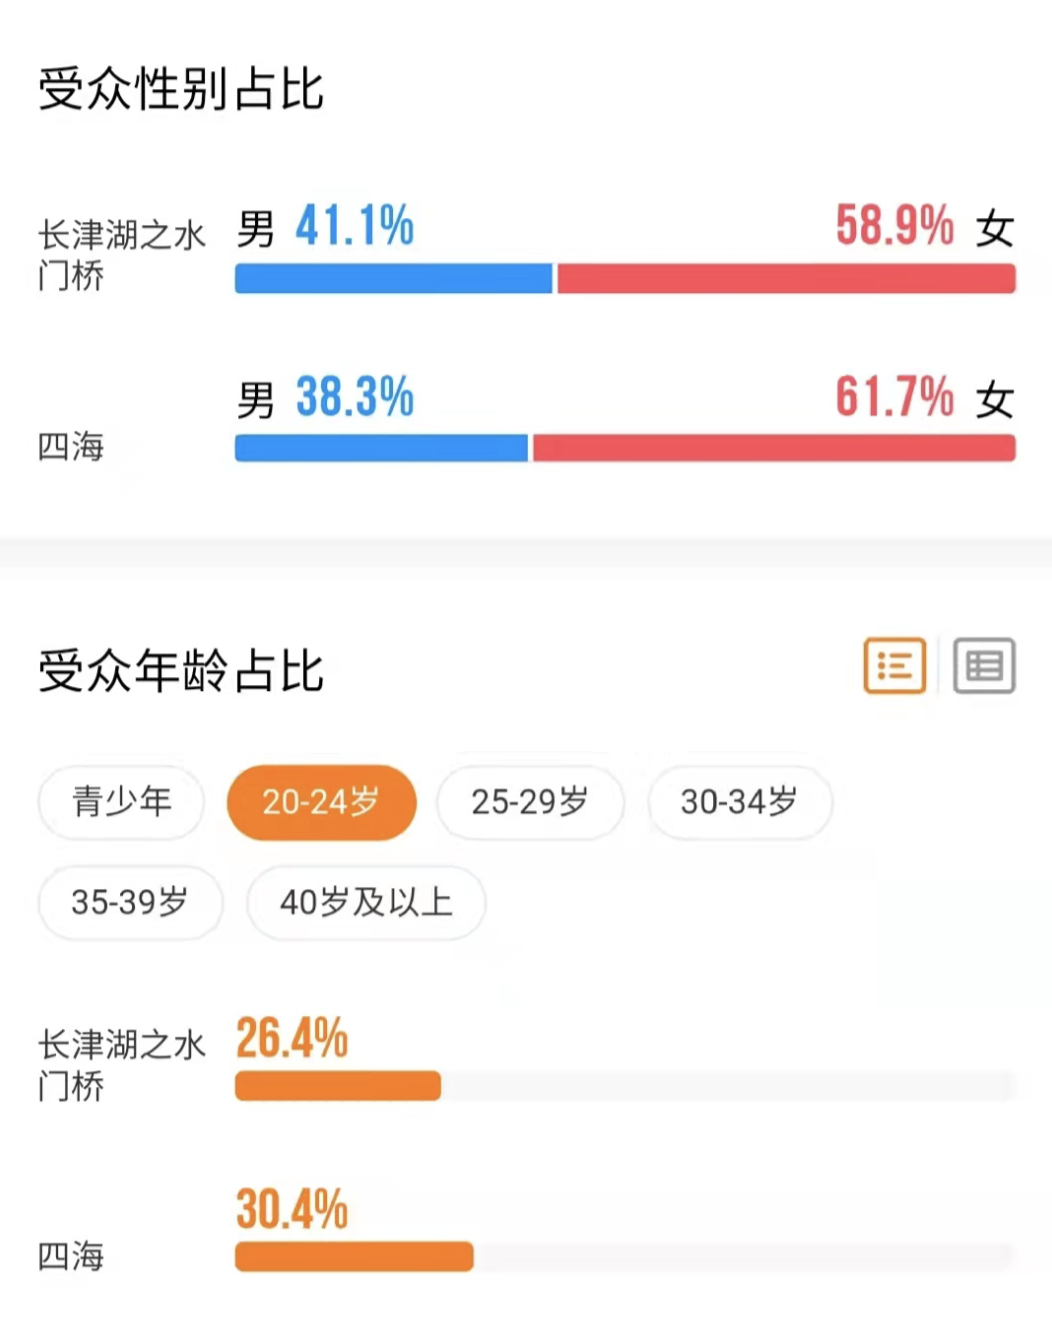1052x1344 pixels.
Task: Tap the 受众年龄占比 heading
Action: point(181,671)
